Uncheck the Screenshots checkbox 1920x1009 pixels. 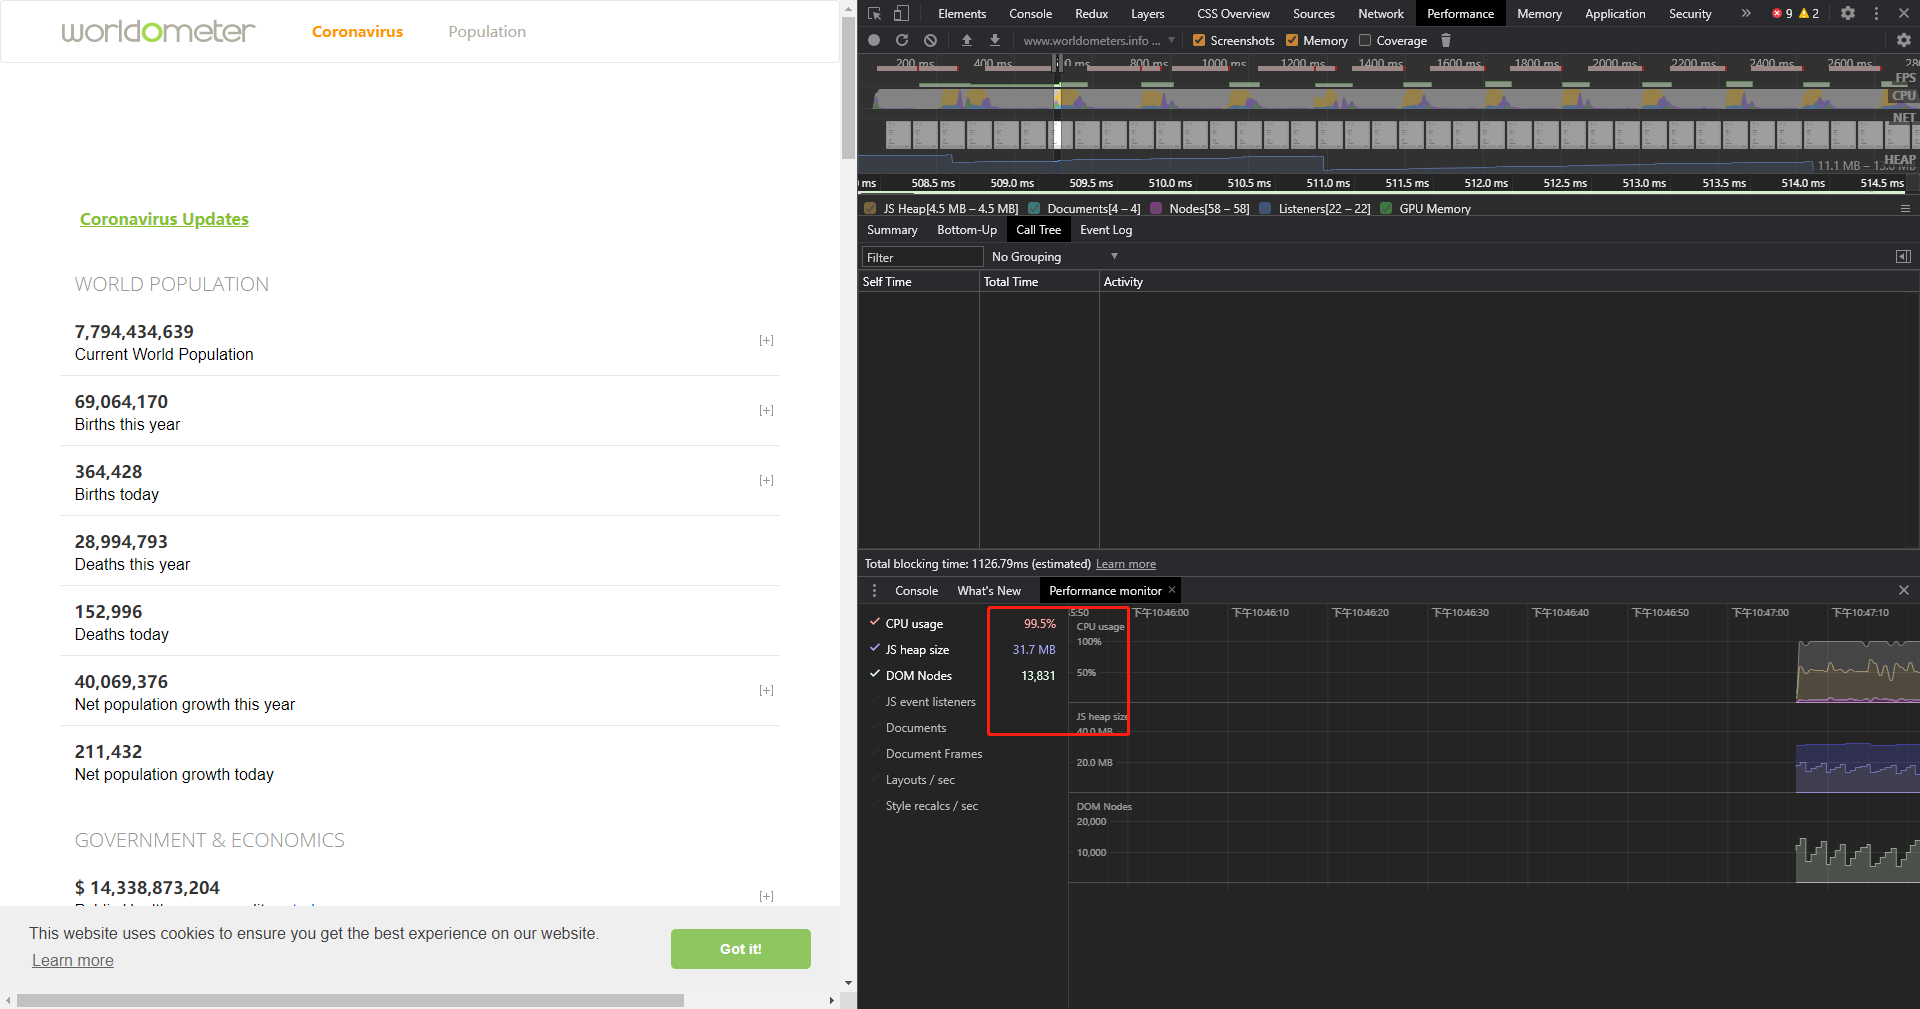pos(1199,41)
